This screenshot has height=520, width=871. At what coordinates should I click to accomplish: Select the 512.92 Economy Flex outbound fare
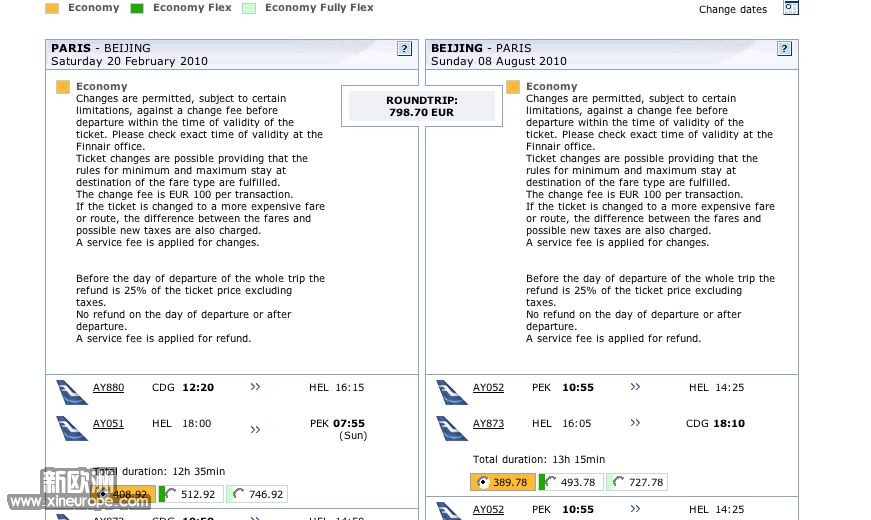[172, 494]
